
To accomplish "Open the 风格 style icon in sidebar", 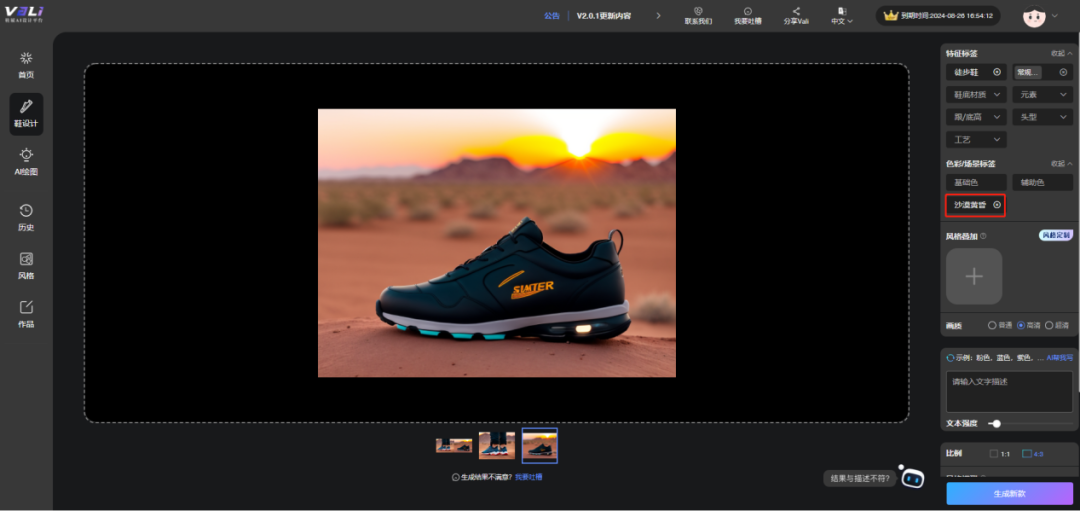I will coord(26,265).
